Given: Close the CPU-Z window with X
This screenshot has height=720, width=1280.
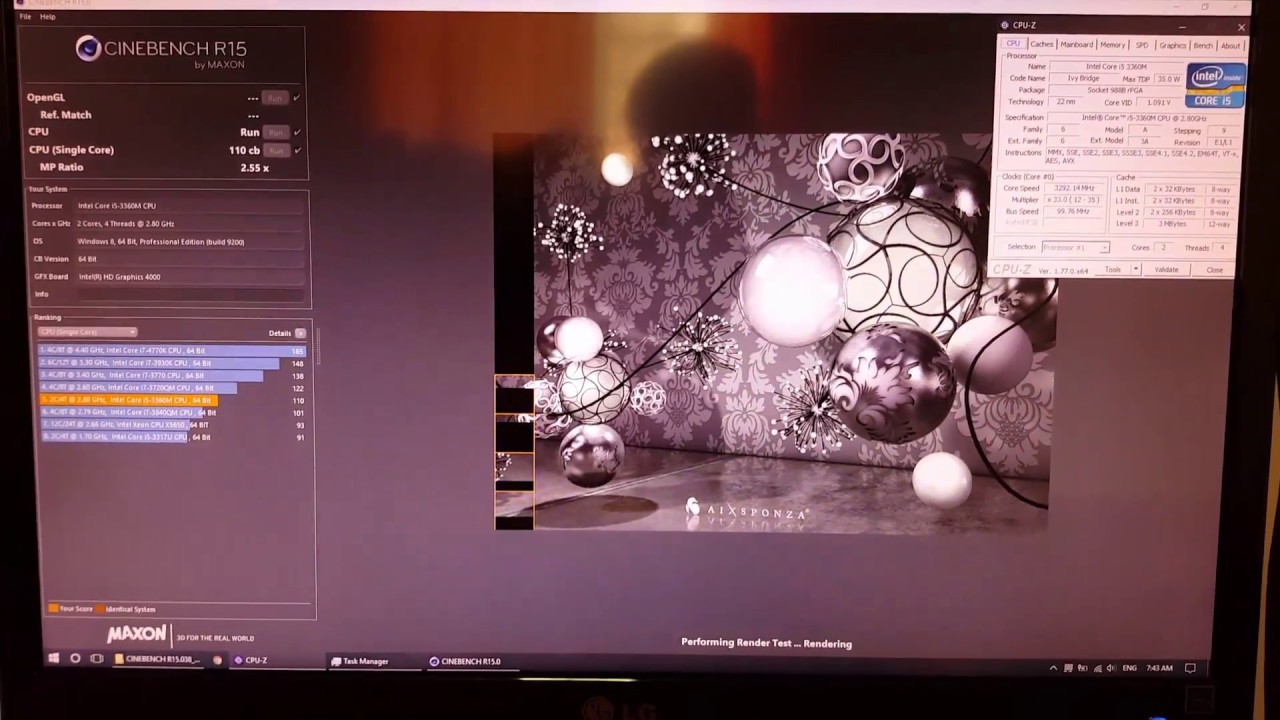Looking at the screenshot, I should tap(1241, 27).
